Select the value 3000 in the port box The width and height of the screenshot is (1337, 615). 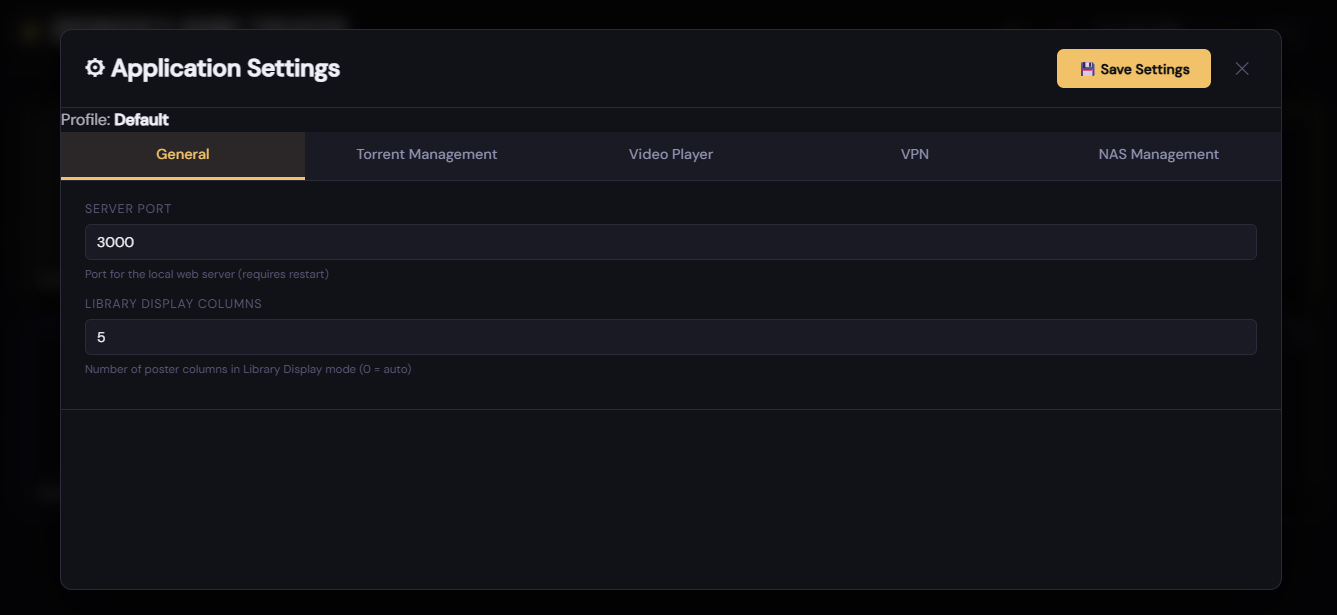coord(116,242)
